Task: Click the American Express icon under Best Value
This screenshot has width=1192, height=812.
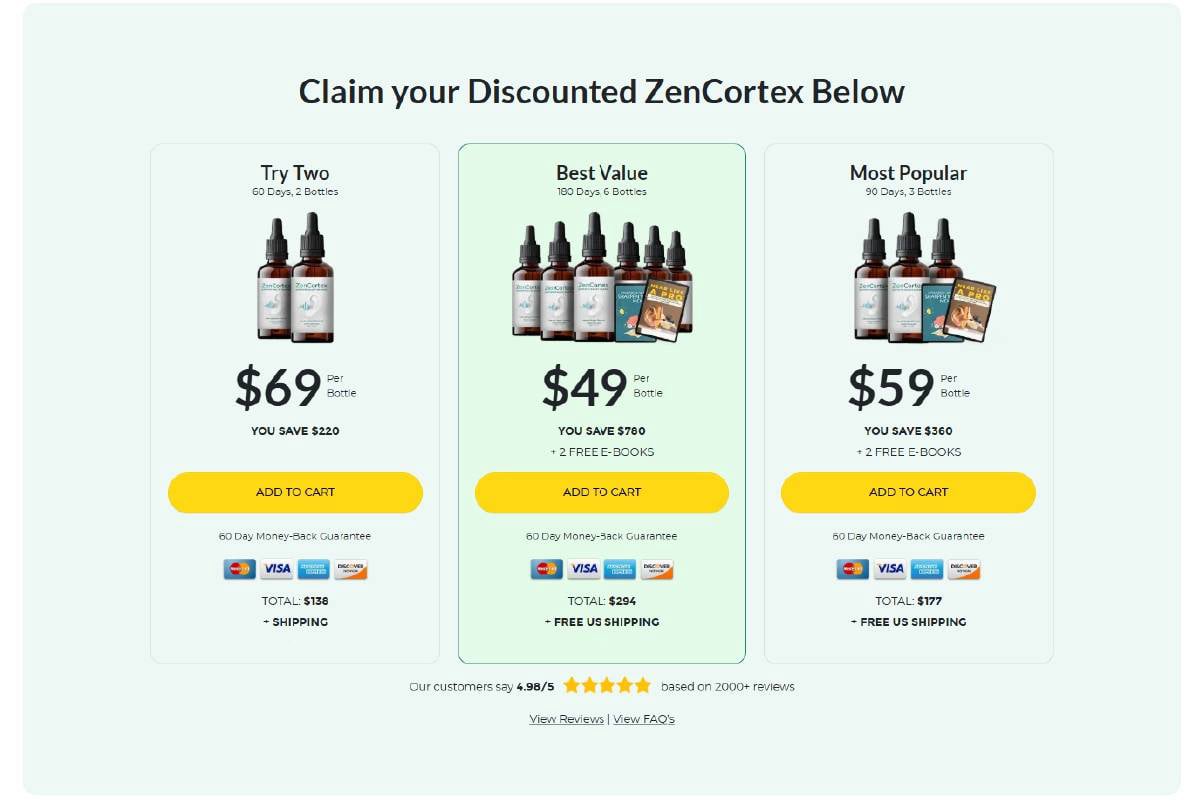Action: pyautogui.click(x=622, y=569)
